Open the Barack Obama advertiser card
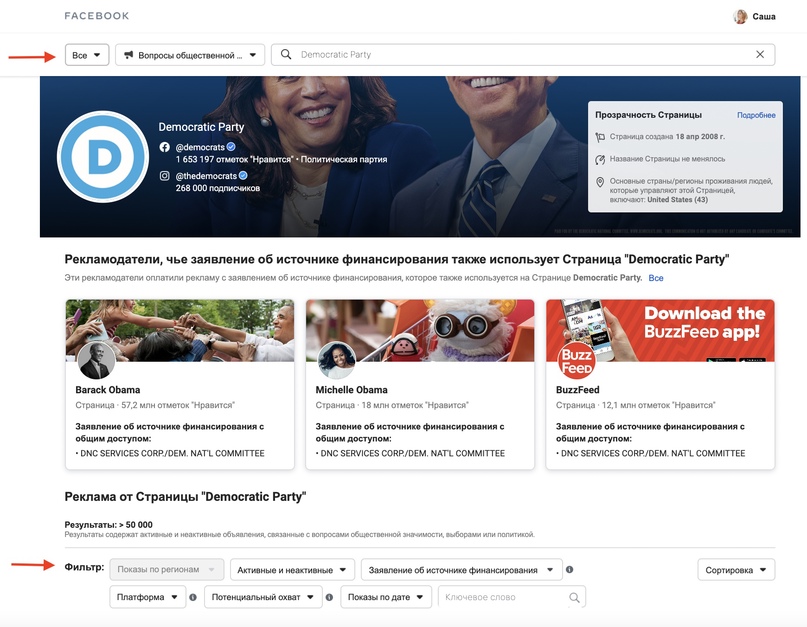Image resolution: width=807 pixels, height=627 pixels. click(x=180, y=384)
